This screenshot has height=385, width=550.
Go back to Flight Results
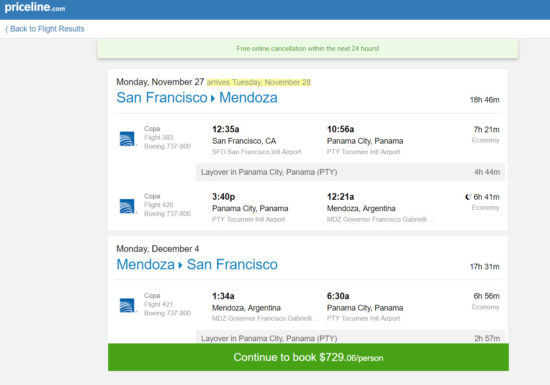tap(45, 29)
